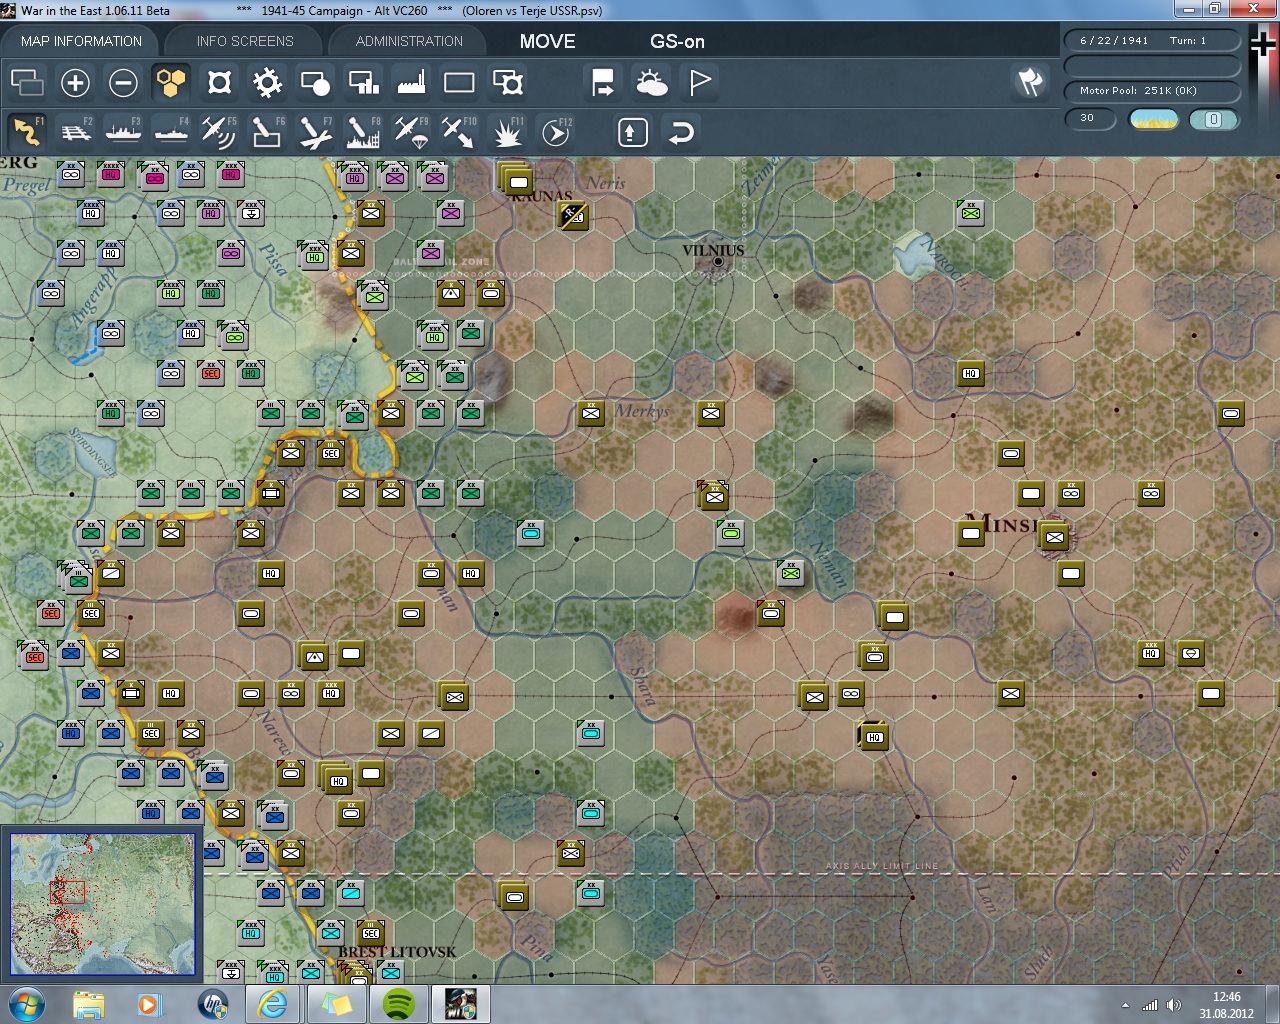The height and width of the screenshot is (1024, 1280).
Task: Click the Motor Pool 251K display
Action: coord(1152,90)
